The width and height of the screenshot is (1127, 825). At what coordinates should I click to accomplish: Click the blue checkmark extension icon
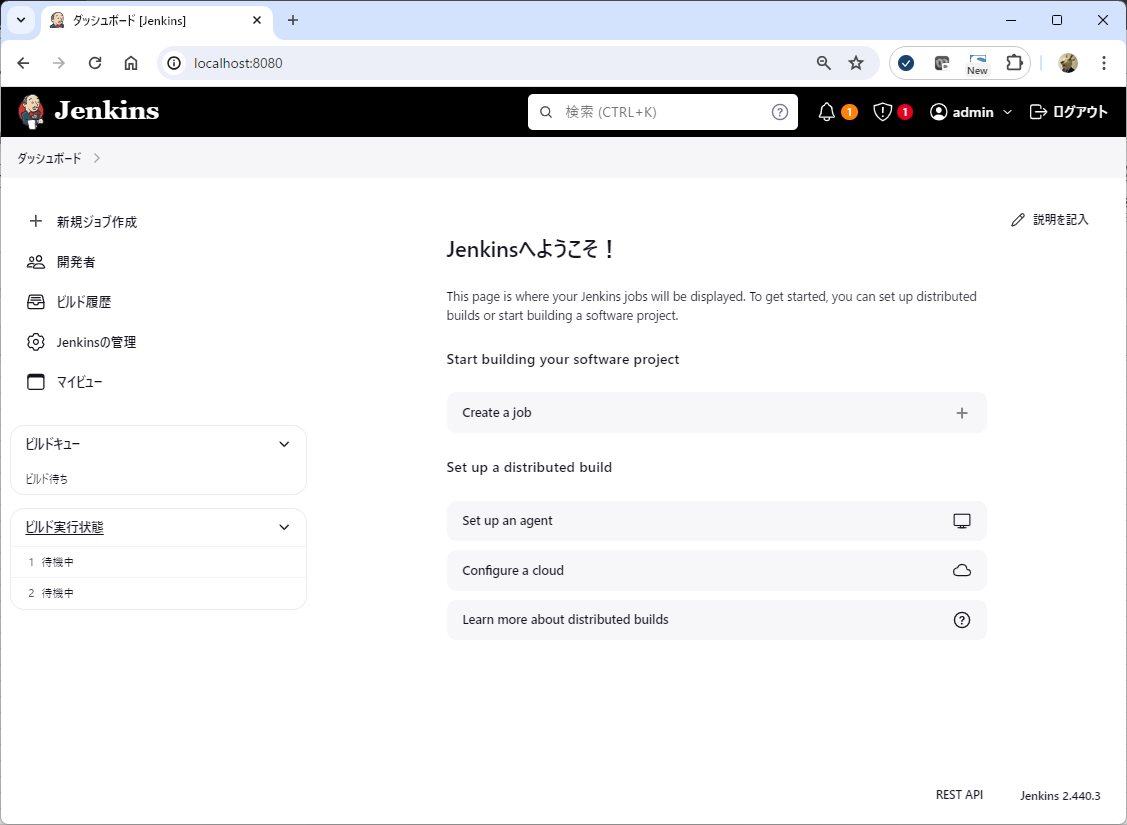coord(906,63)
